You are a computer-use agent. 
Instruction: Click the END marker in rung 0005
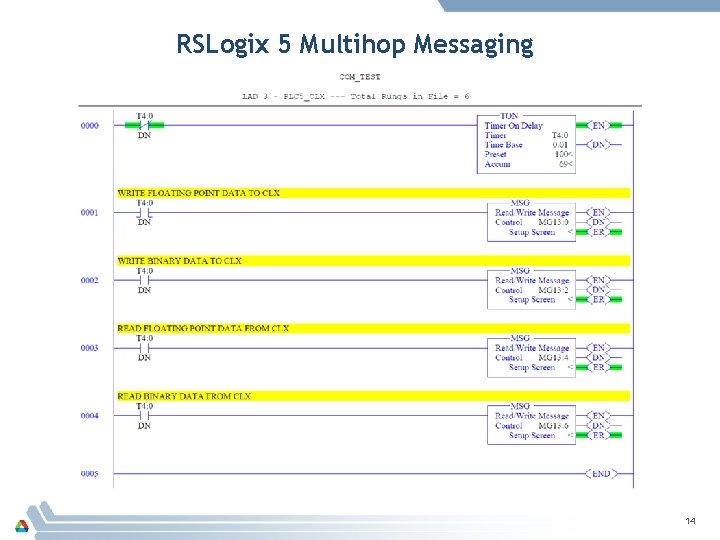[602, 473]
